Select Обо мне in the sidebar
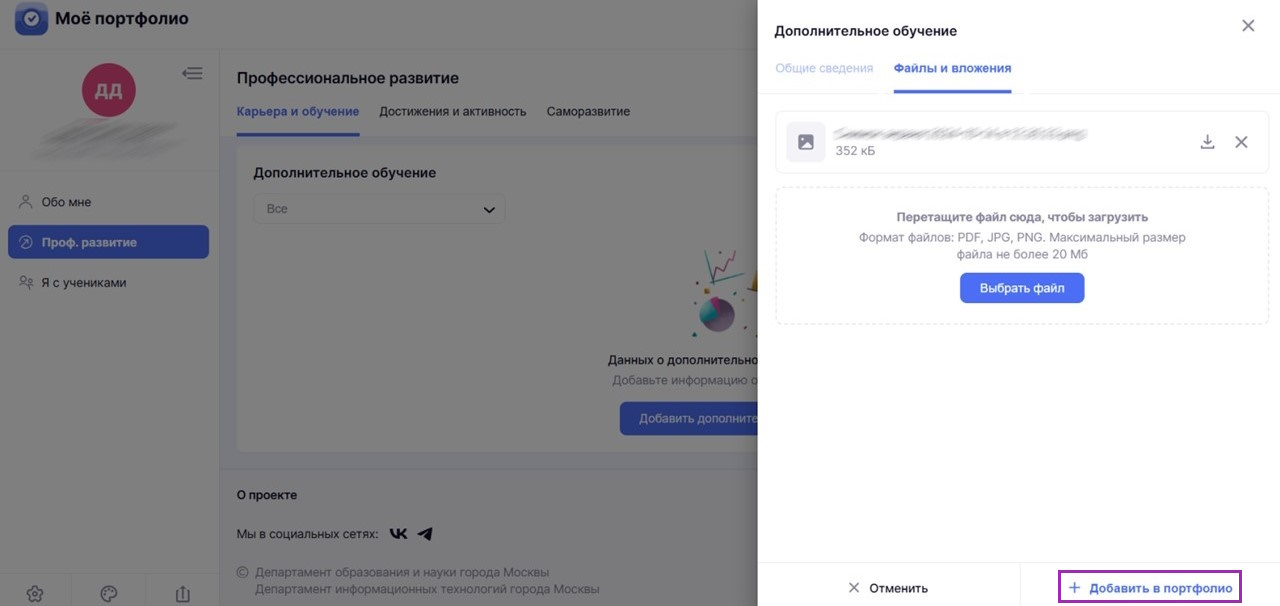Screen dimensions: 1280x606 pos(64,201)
